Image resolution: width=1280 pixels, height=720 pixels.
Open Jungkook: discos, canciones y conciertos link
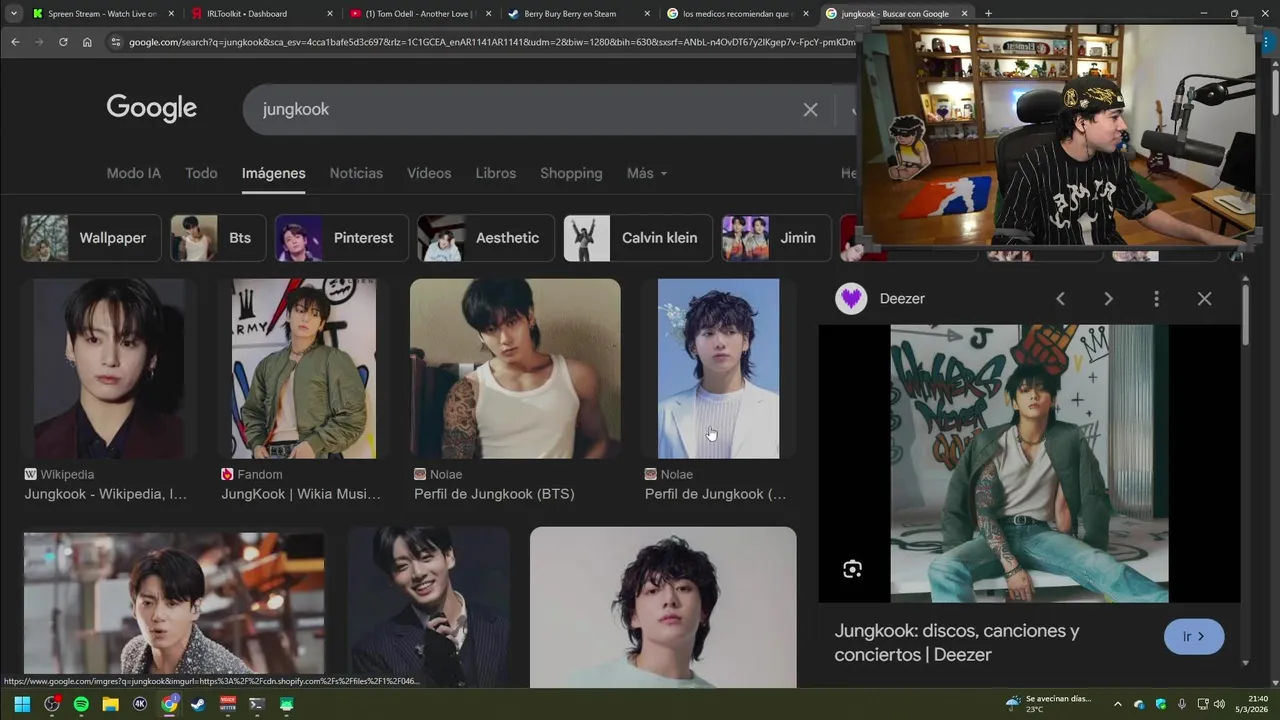click(957, 643)
